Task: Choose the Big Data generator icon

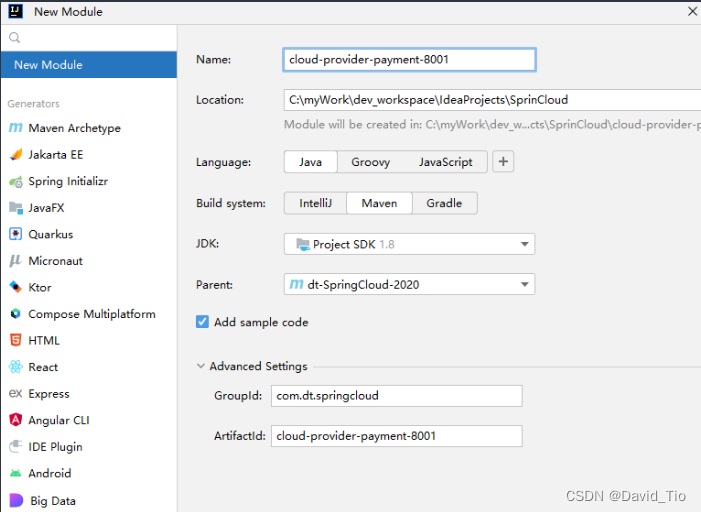Action: (x=16, y=500)
